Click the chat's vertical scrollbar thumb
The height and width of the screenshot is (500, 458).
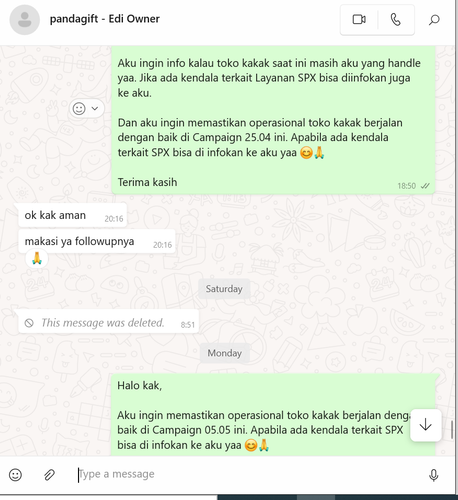click(452, 430)
